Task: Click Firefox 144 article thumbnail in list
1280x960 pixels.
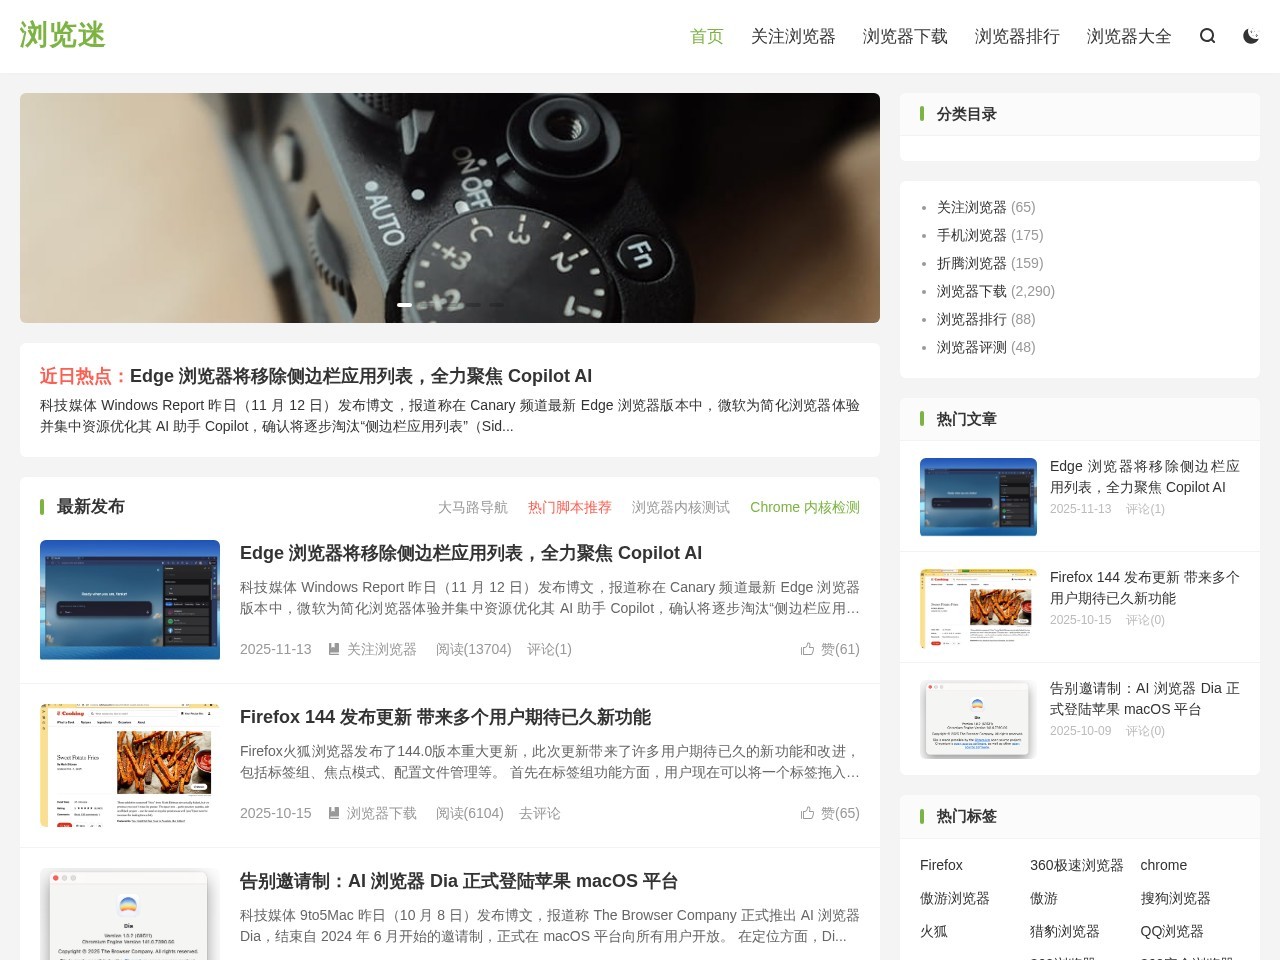Action: [x=130, y=764]
